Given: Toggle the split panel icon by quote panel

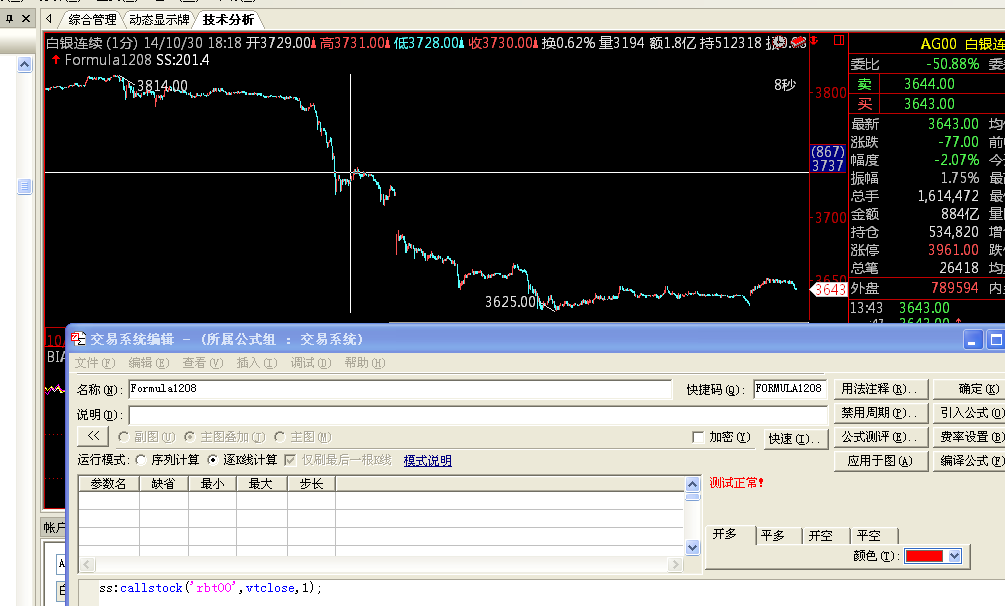Looking at the screenshot, I should (x=838, y=40).
